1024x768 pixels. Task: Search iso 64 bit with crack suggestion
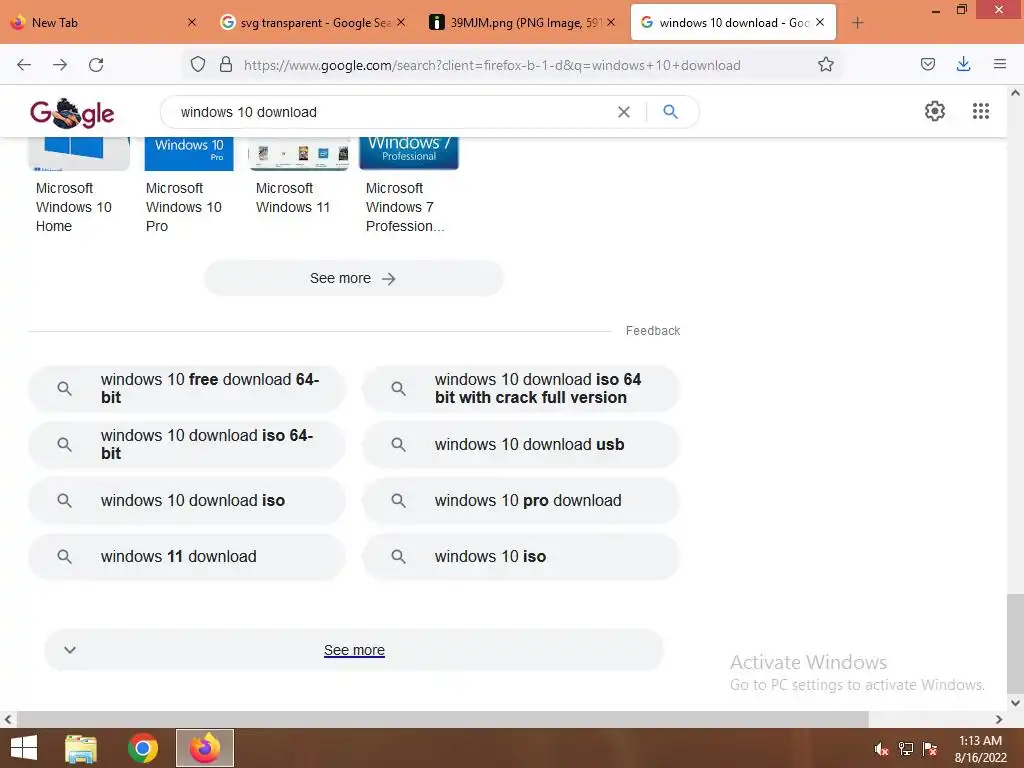[521, 389]
